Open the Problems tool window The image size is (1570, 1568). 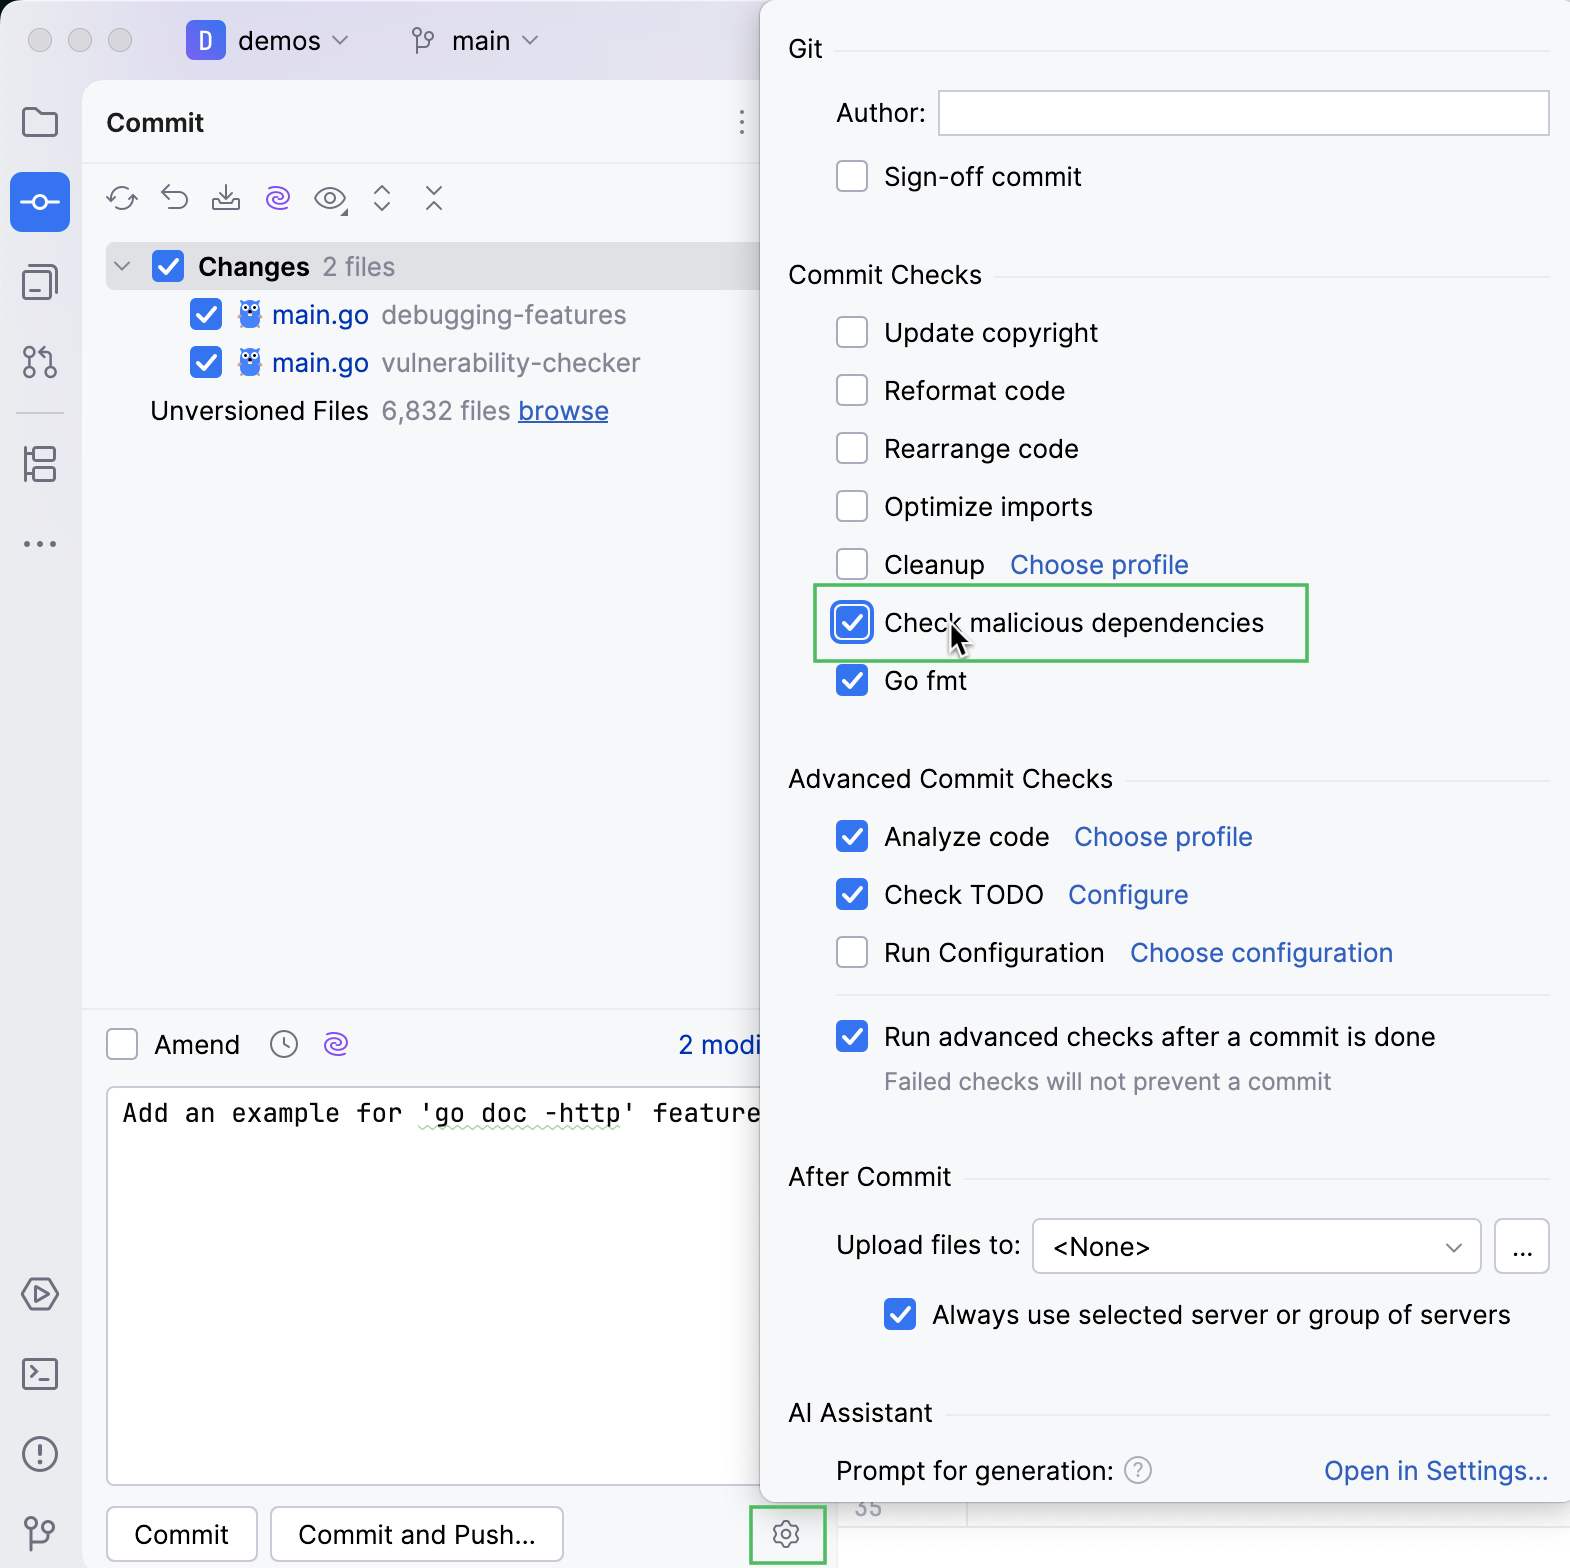point(40,1454)
